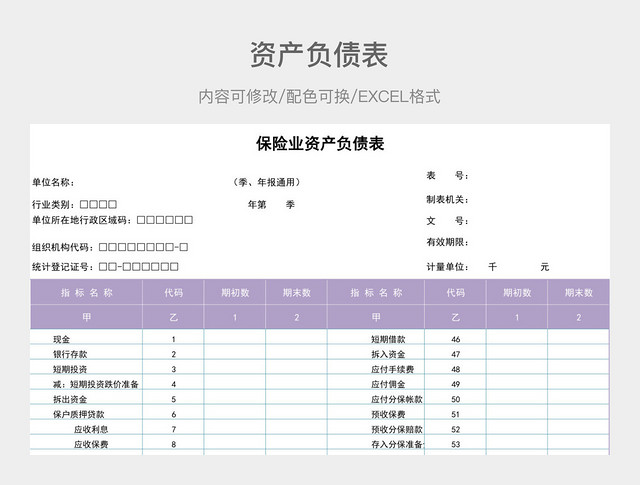Click the 期末数 cell for 银行存款
The width and height of the screenshot is (640, 485).
point(296,353)
